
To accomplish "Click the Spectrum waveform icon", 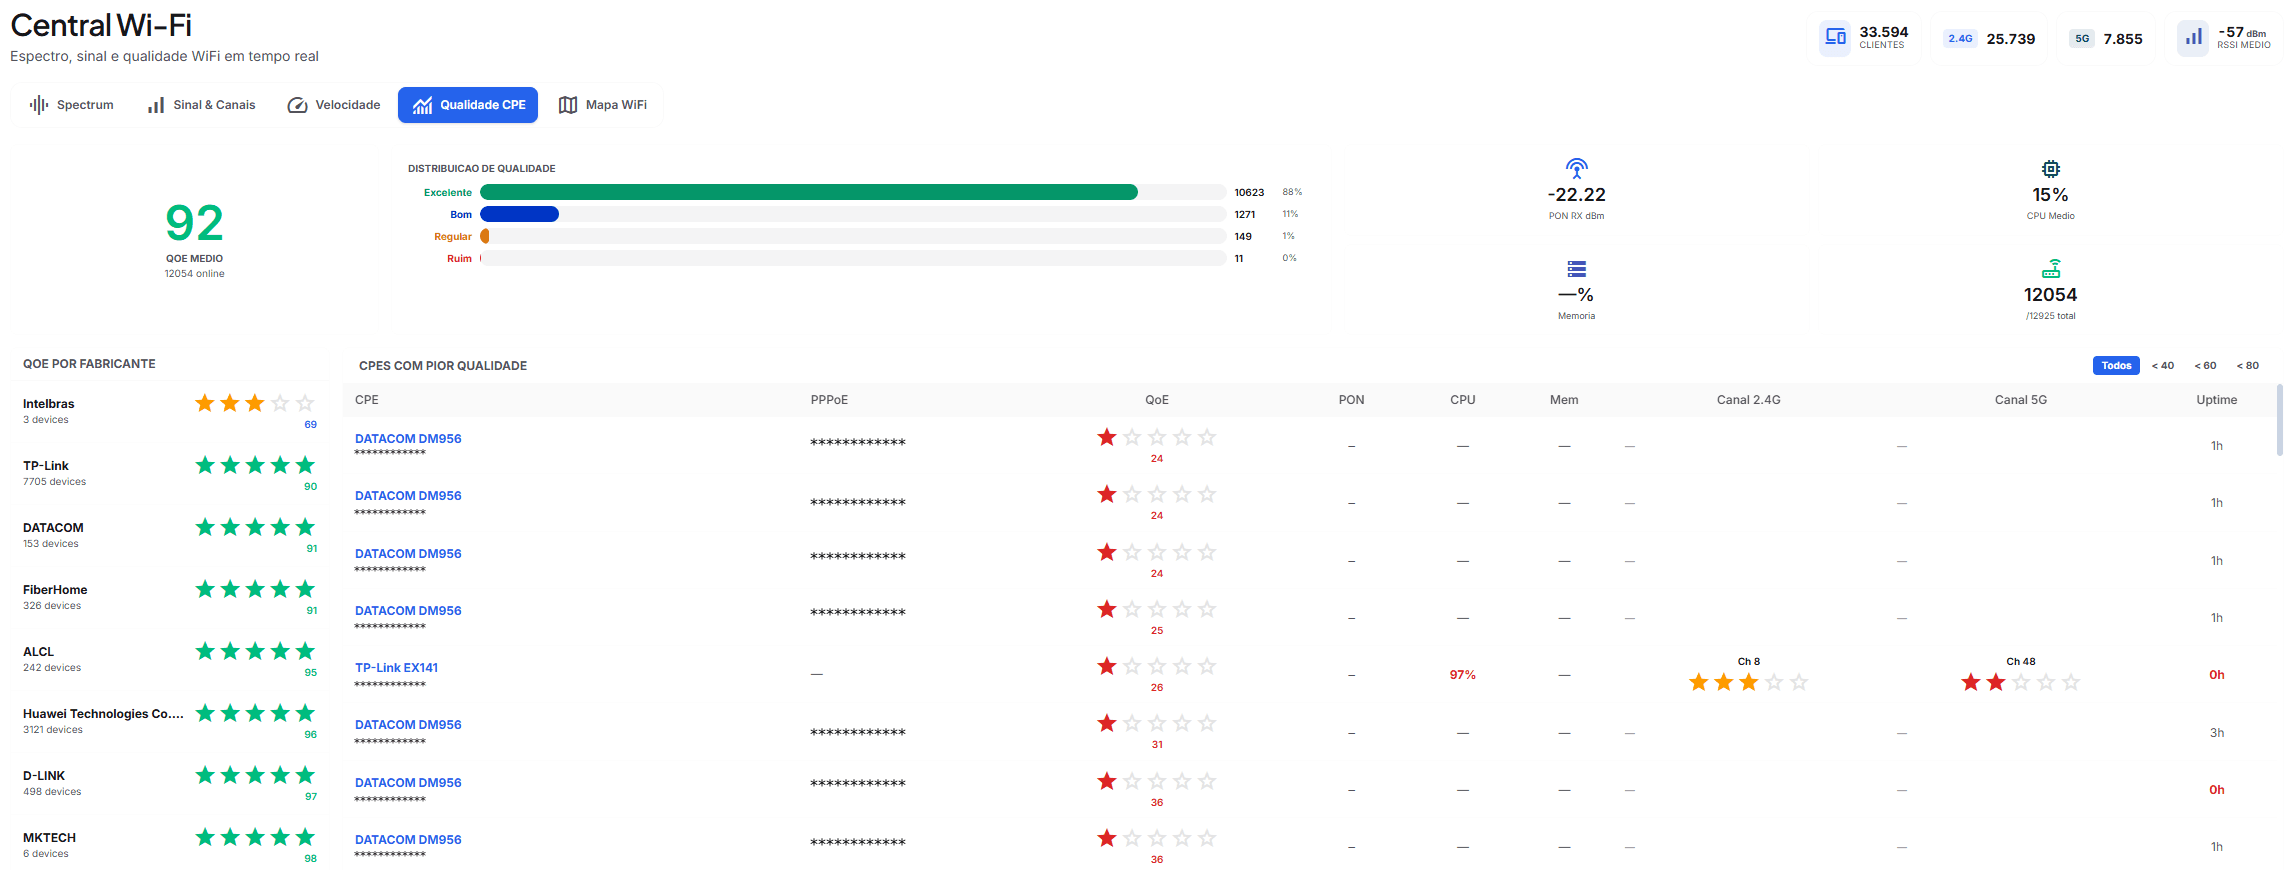I will (39, 105).
